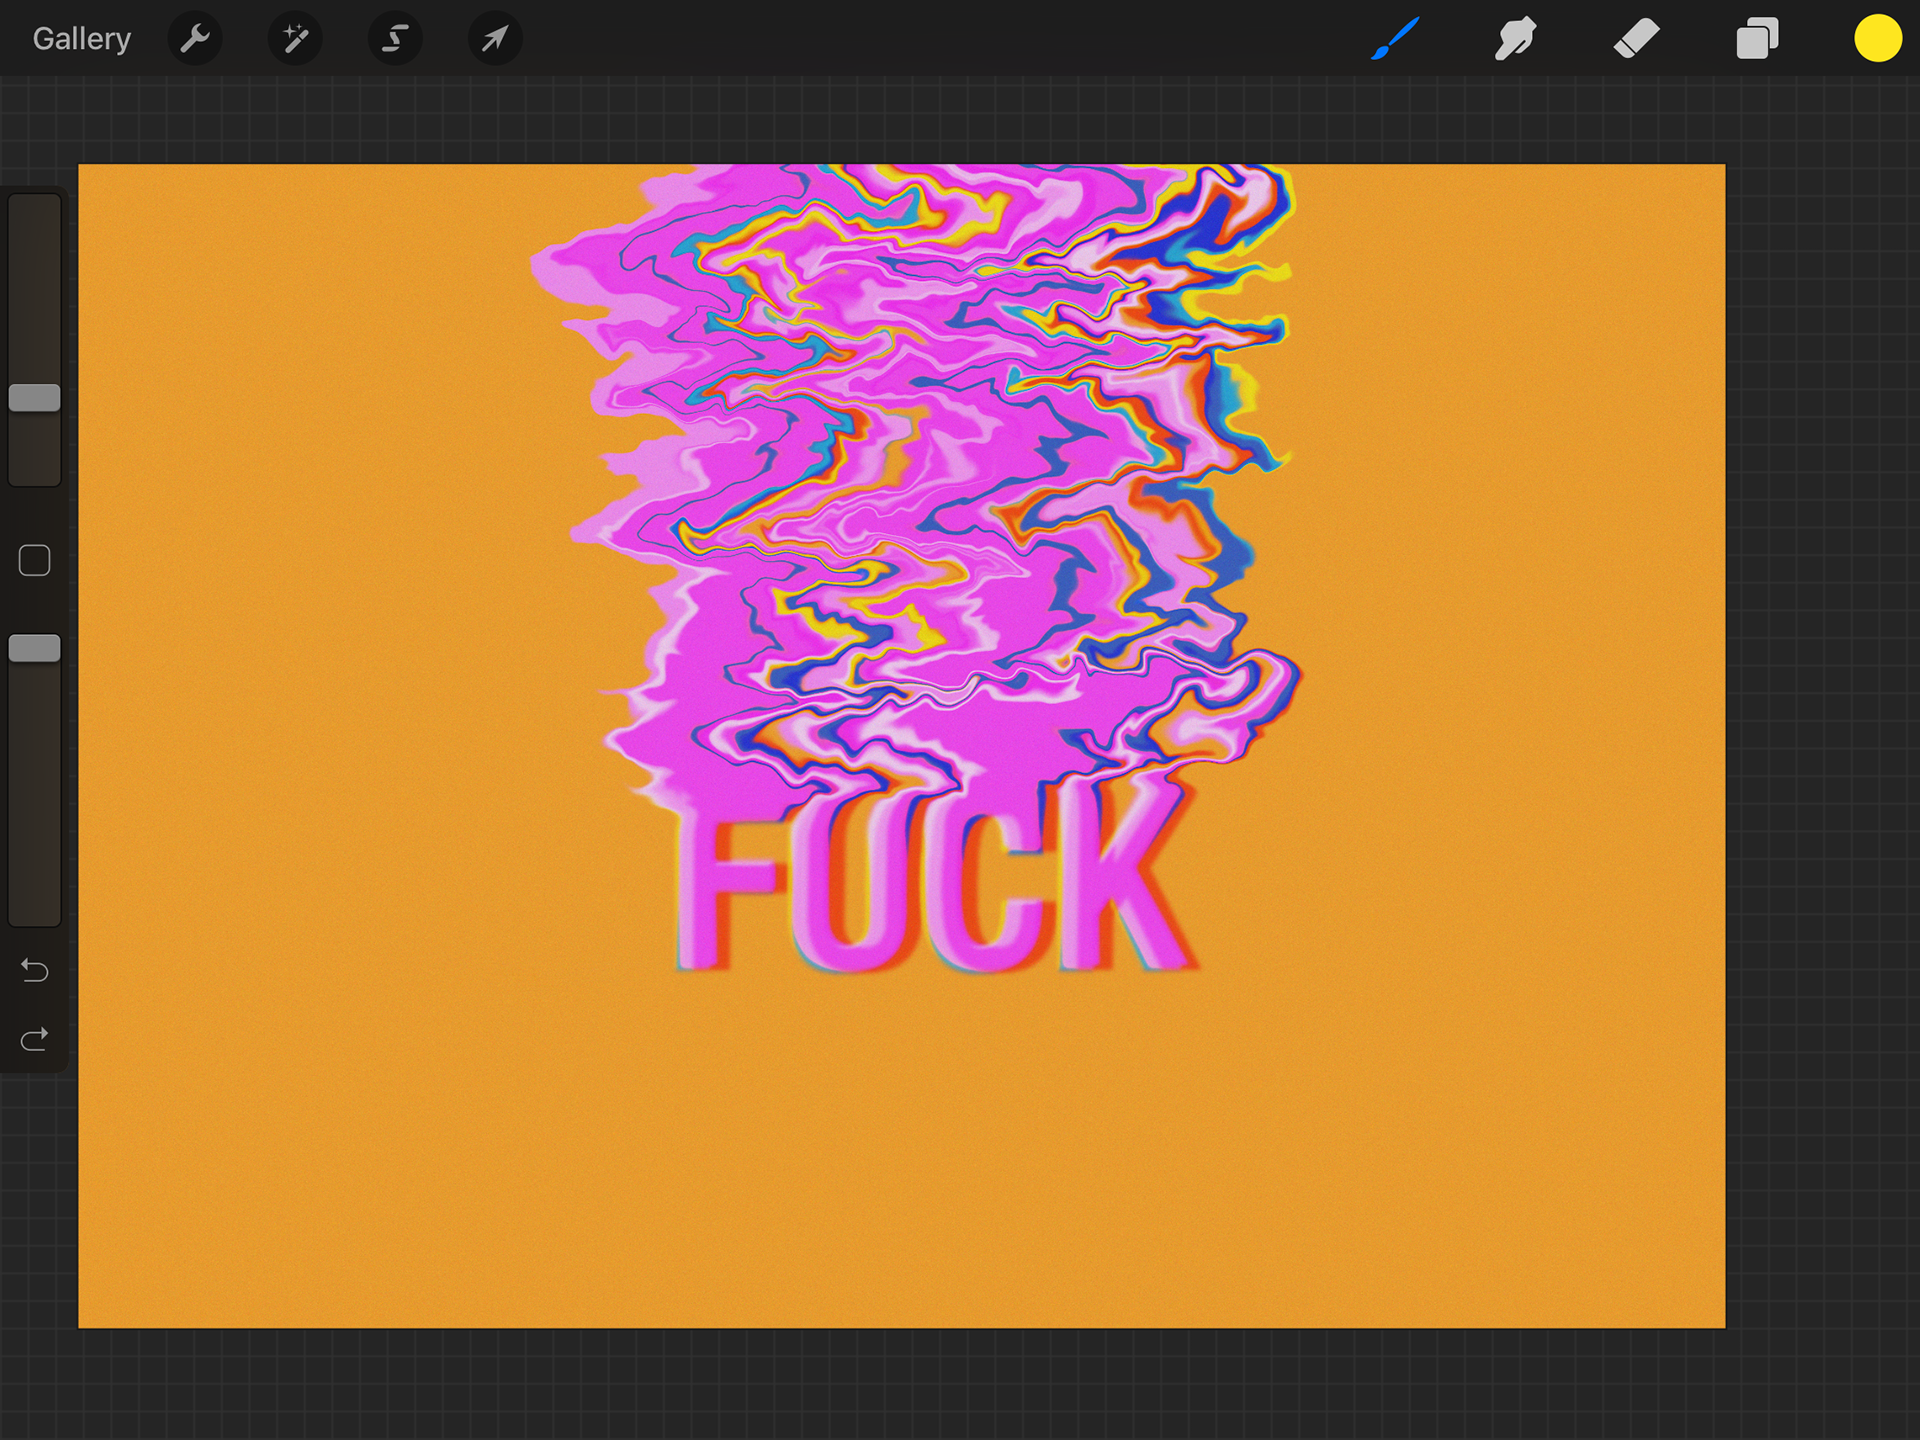This screenshot has width=1920, height=1440.
Task: Select the Paint brush tool
Action: click(x=1395, y=39)
